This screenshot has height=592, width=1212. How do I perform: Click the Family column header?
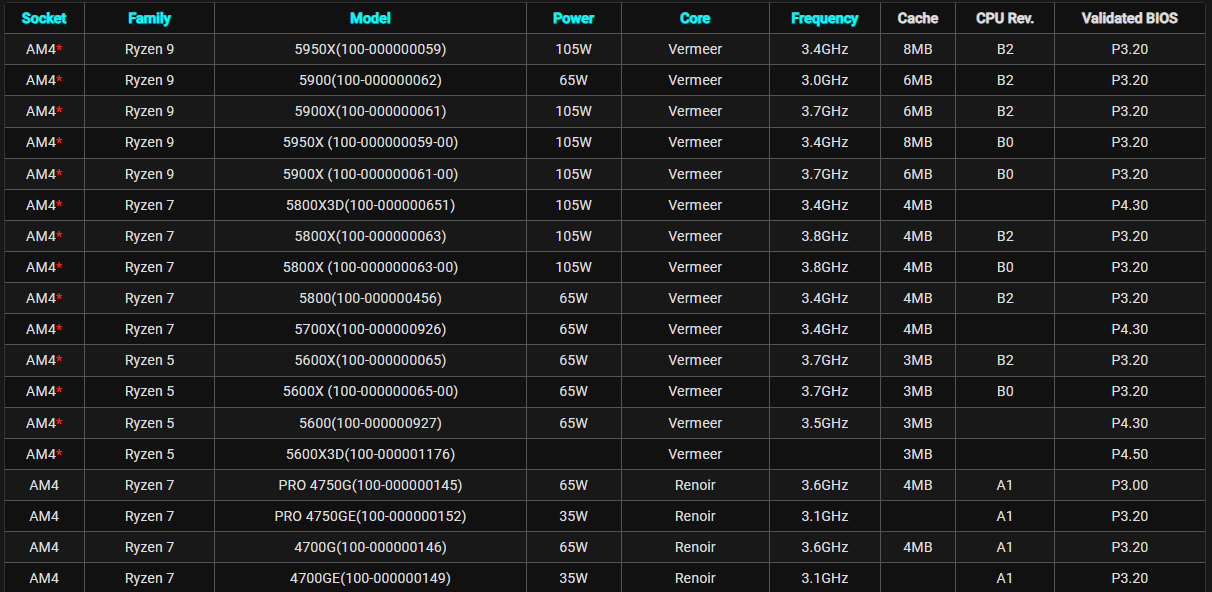click(150, 18)
